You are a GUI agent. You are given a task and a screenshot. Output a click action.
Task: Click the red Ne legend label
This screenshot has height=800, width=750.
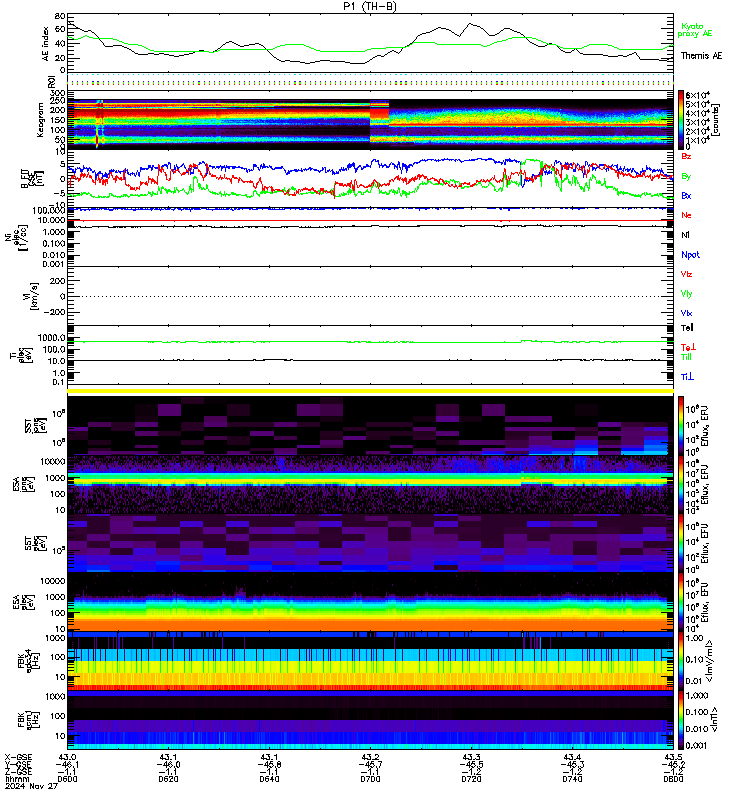[x=686, y=215]
